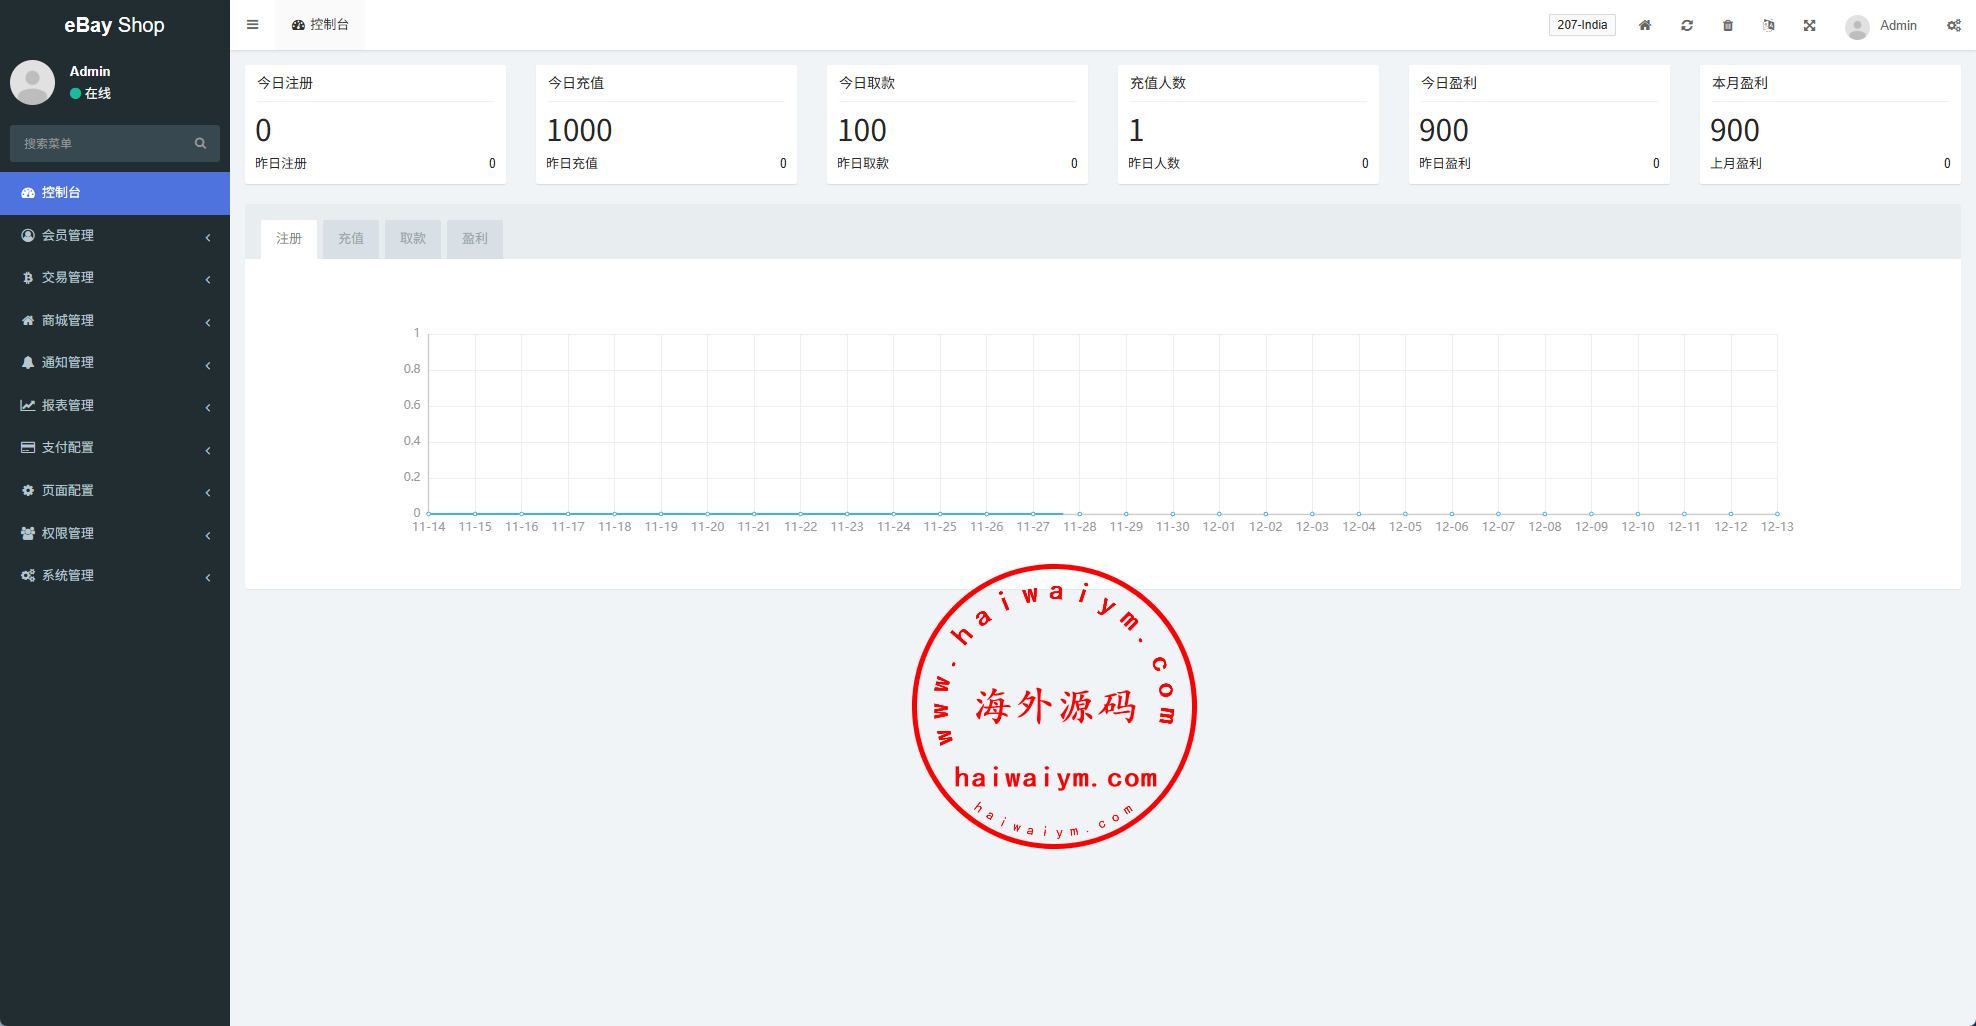The height and width of the screenshot is (1026, 1976).
Task: Toggle sidebar with the hamburger icon
Action: point(253,25)
